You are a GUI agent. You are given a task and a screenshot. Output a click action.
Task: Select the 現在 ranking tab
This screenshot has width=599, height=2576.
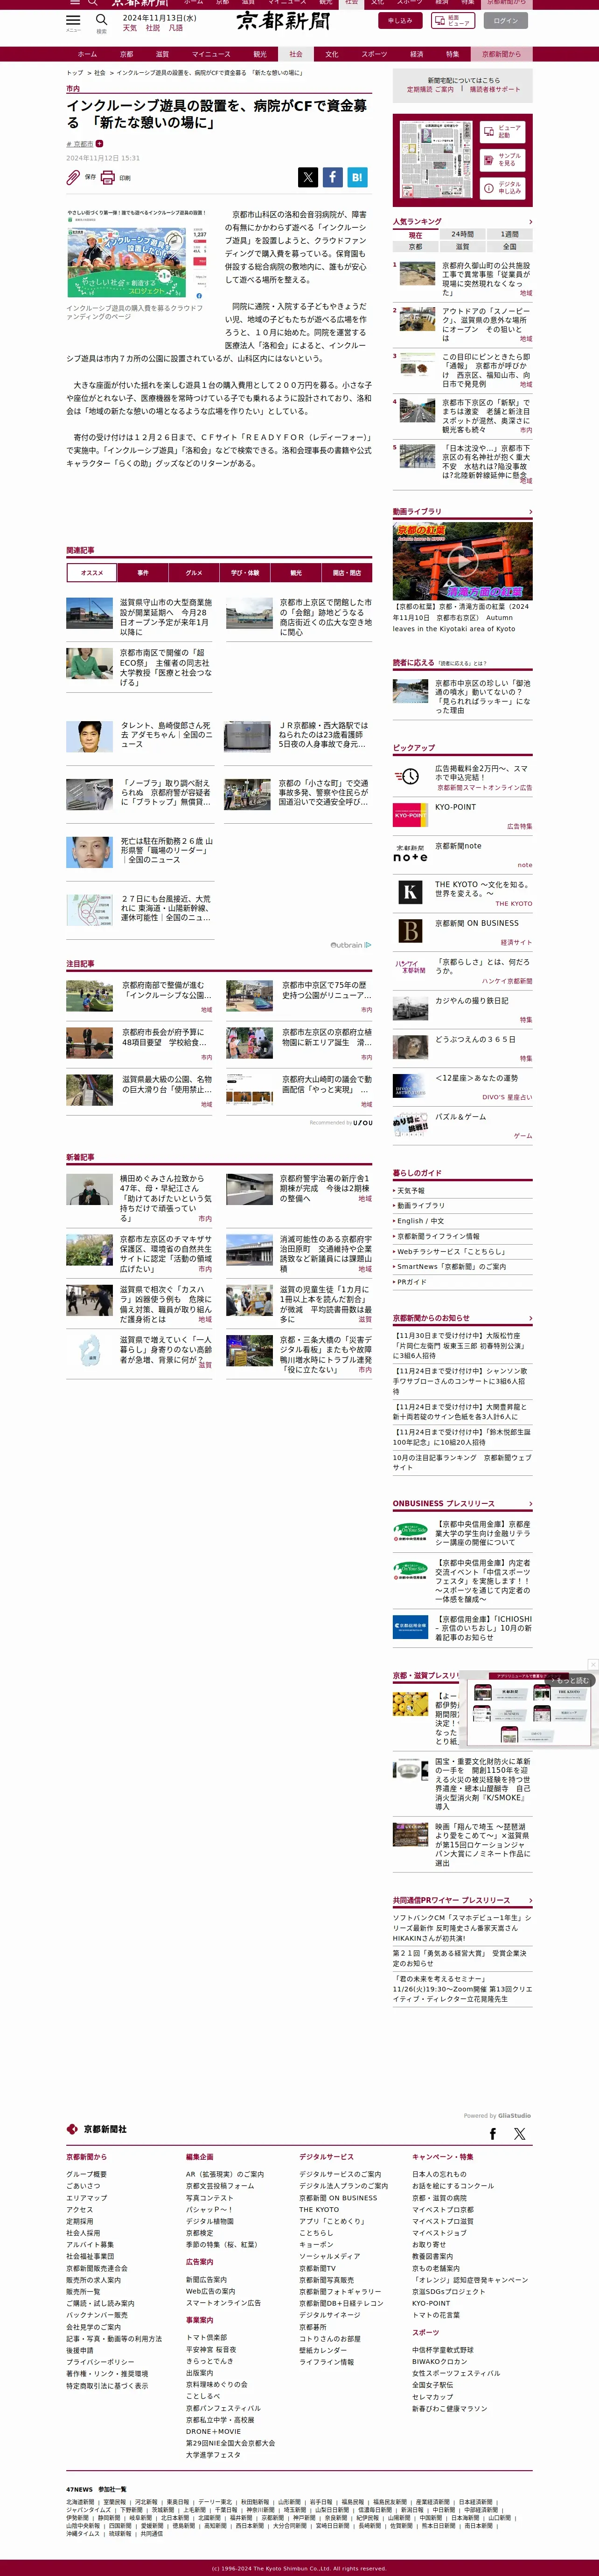click(x=415, y=235)
